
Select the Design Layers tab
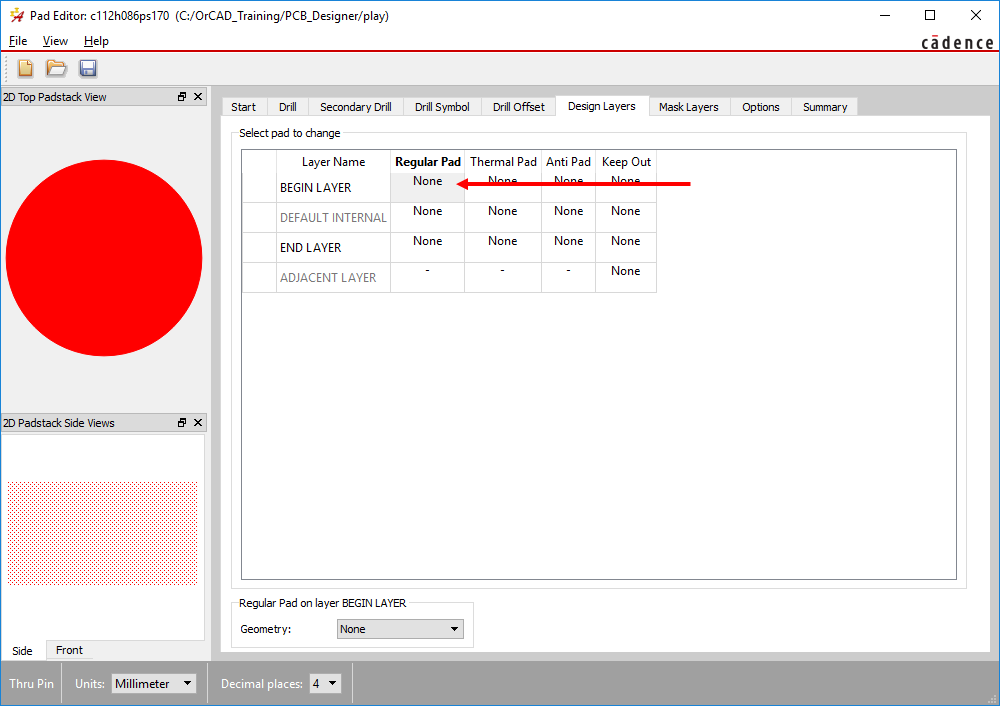(601, 106)
